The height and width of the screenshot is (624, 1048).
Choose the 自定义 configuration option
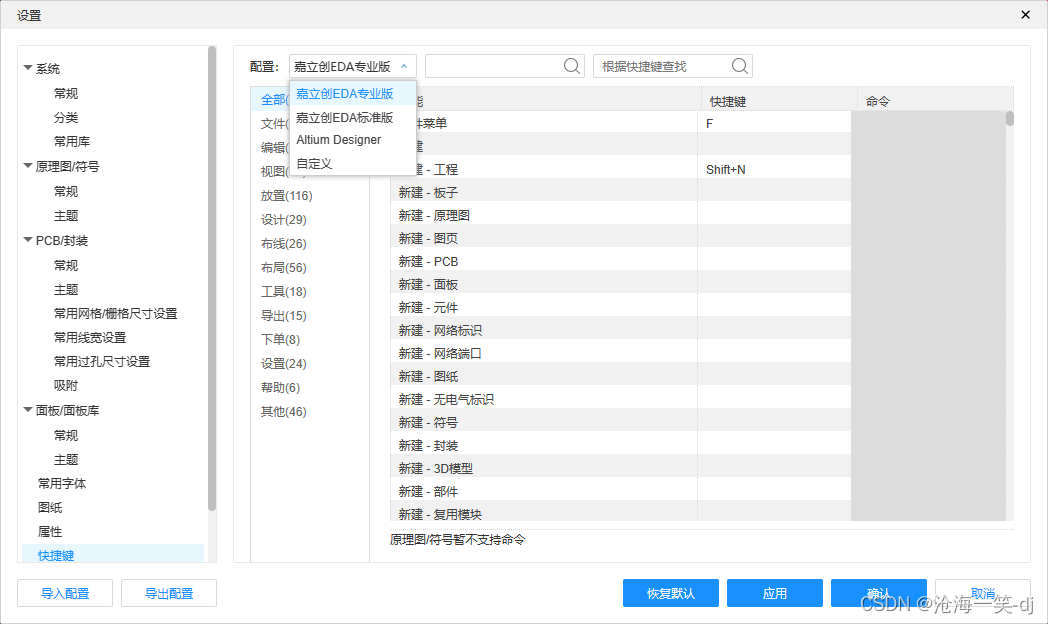coord(353,164)
